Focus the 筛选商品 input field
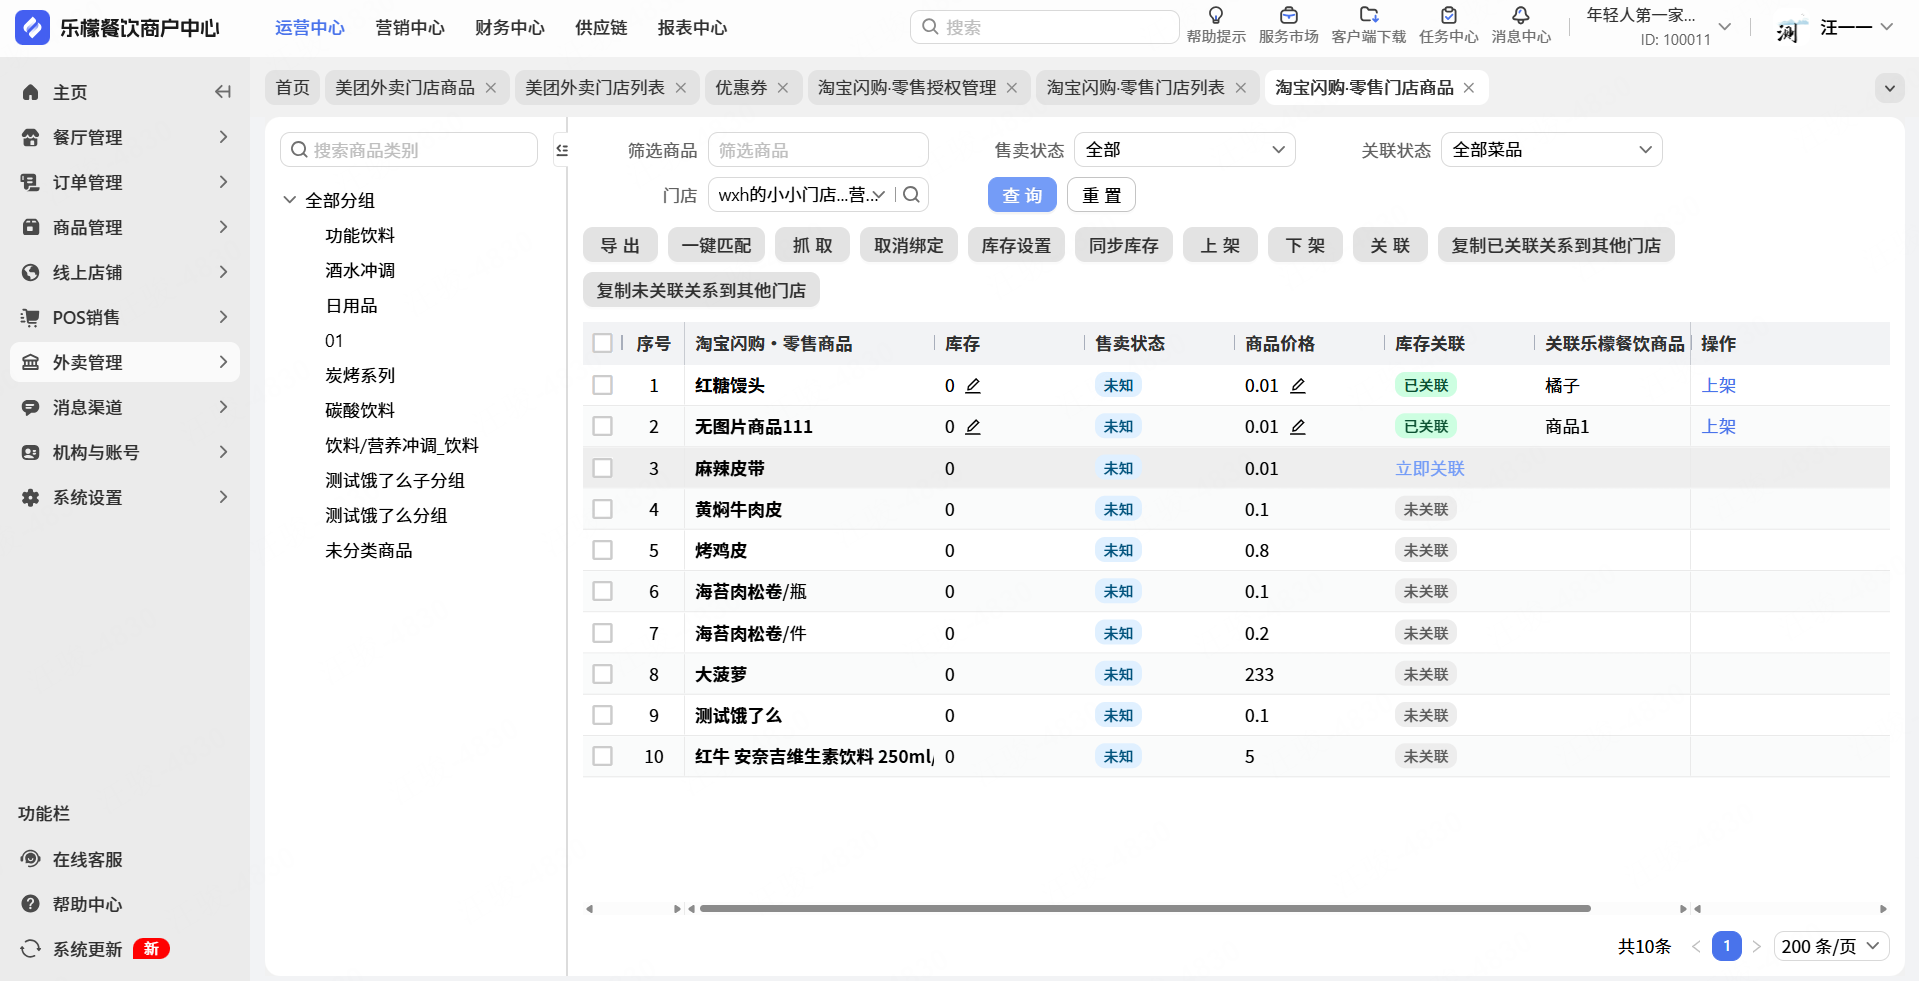The width and height of the screenshot is (1919, 981). point(819,150)
